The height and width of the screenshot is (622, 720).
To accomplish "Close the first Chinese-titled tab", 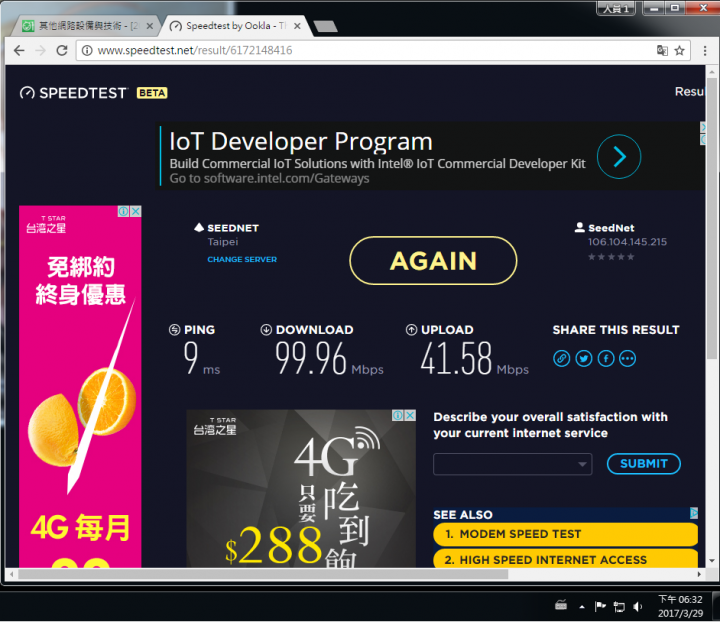I will (149, 26).
